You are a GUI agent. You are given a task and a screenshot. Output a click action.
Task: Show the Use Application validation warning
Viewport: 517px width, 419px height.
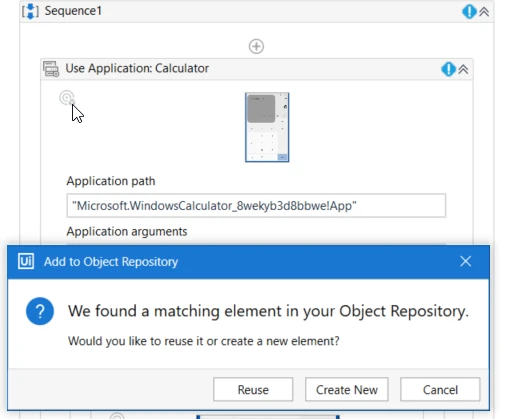click(x=448, y=69)
